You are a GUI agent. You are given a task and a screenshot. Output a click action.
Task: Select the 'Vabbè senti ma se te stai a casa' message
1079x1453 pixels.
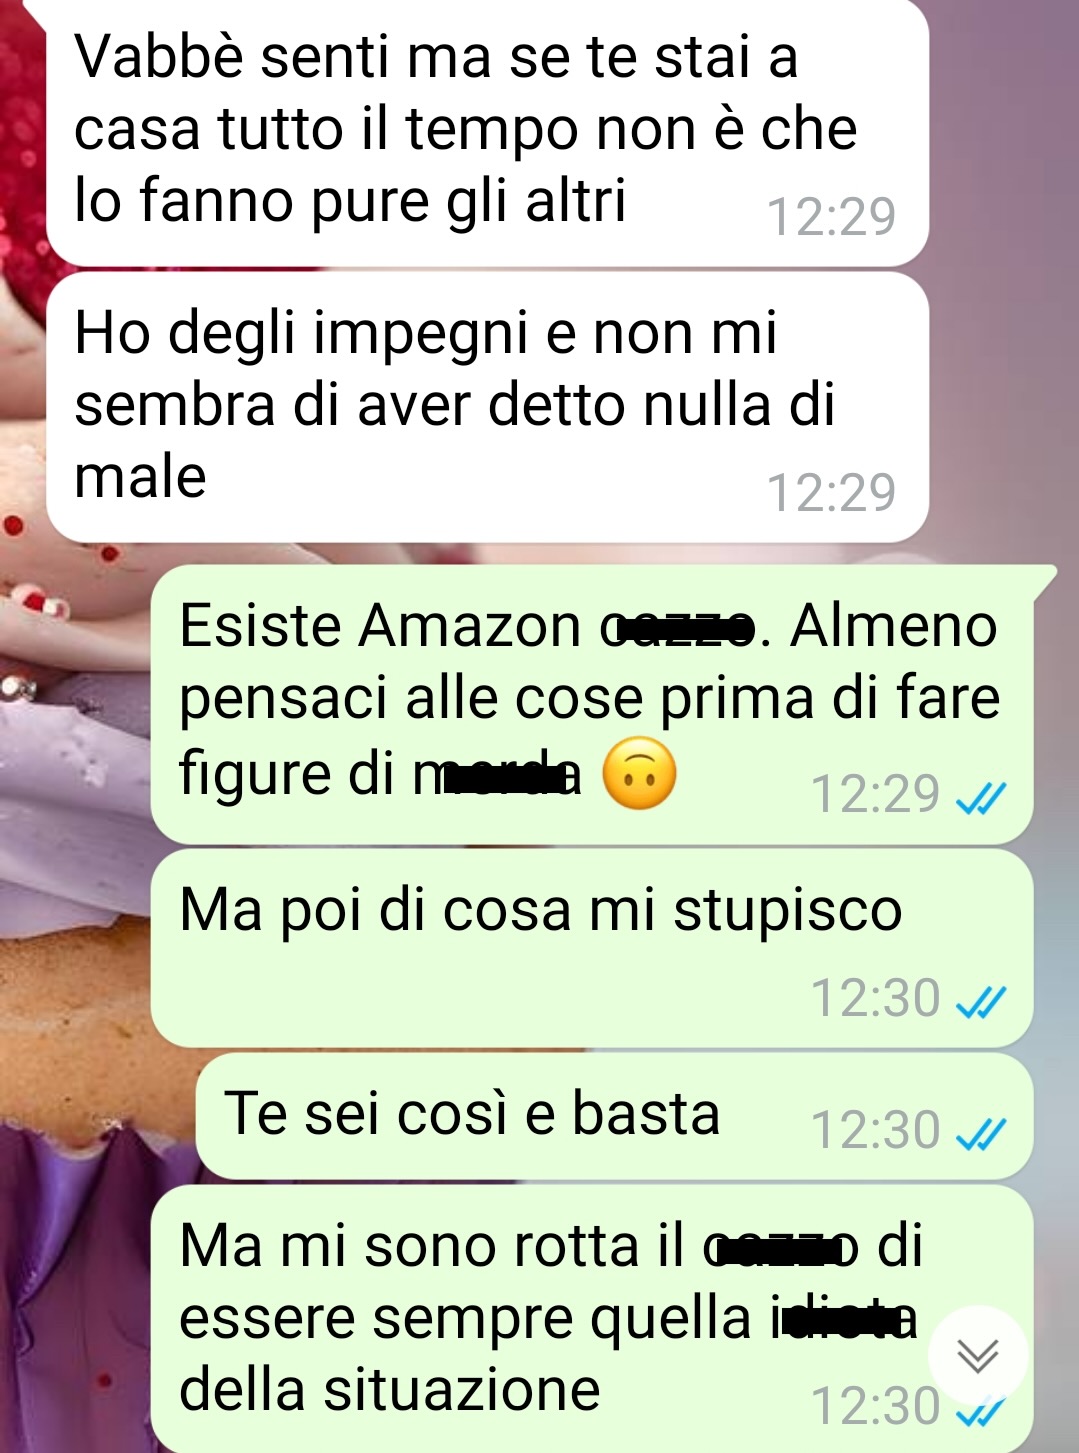point(487,131)
